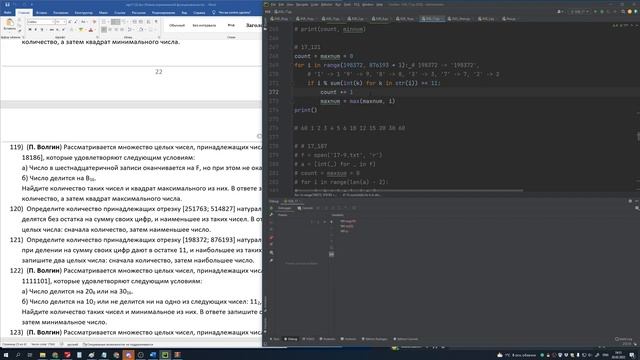Select the first editor tab in PyCharm
This screenshot has width=640, height=360.
point(281,19)
